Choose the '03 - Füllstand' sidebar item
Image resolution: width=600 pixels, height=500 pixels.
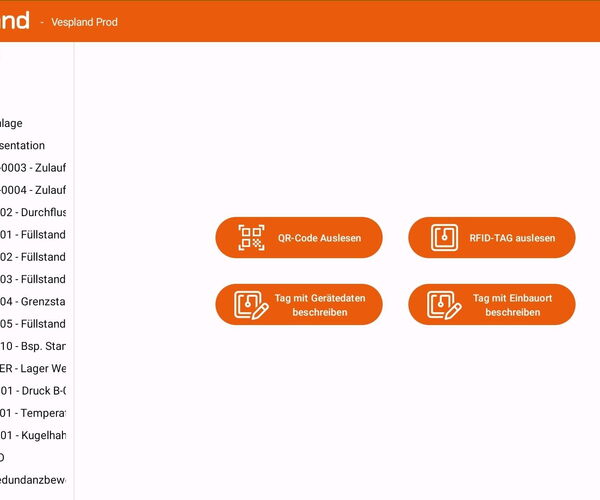pos(33,279)
